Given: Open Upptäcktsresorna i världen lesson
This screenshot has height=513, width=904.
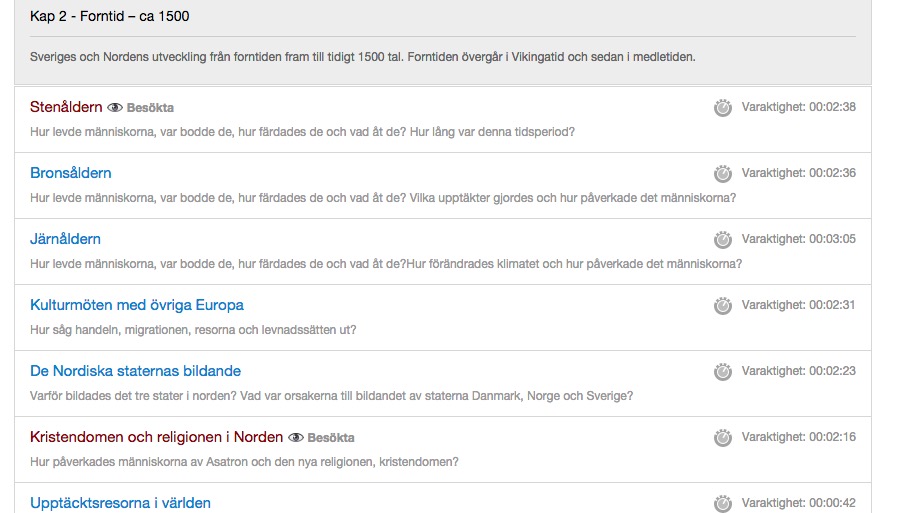Looking at the screenshot, I should [120, 503].
